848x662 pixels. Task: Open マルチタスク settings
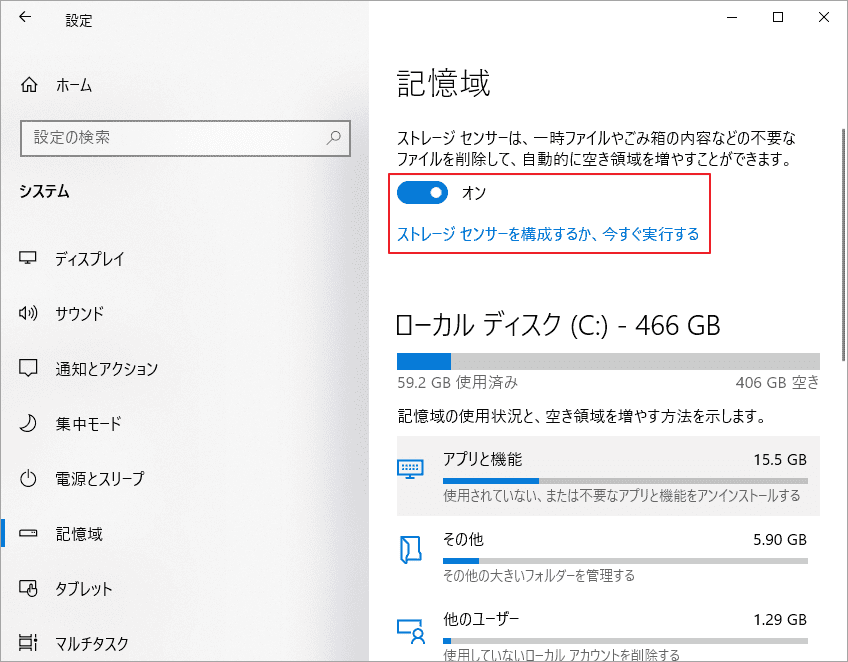pos(185,643)
